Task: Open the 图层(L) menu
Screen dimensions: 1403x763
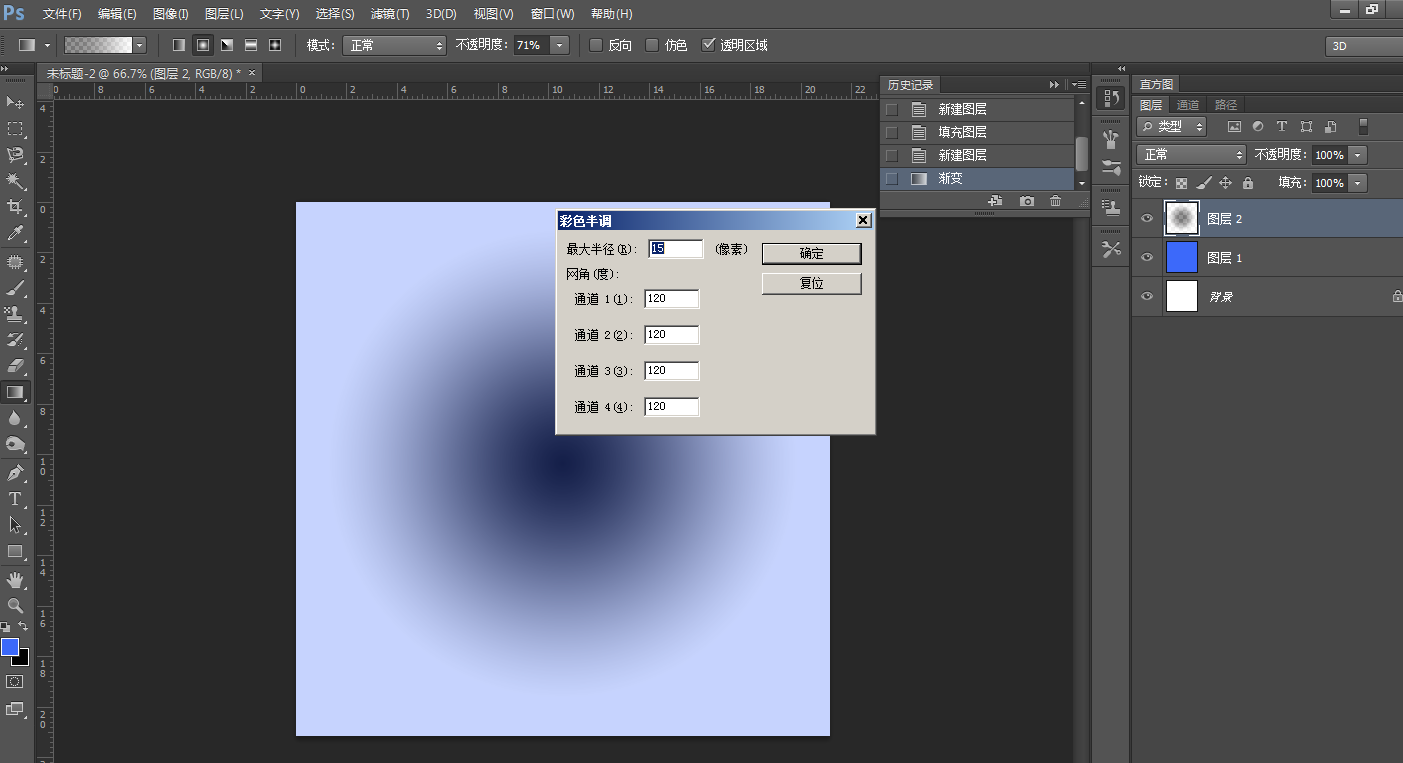Action: (x=224, y=14)
